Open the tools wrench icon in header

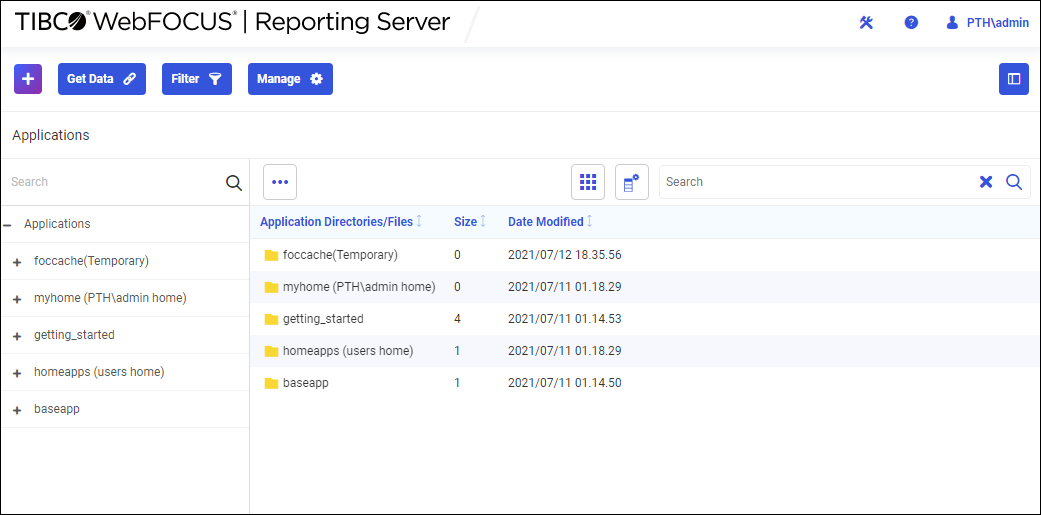point(866,23)
